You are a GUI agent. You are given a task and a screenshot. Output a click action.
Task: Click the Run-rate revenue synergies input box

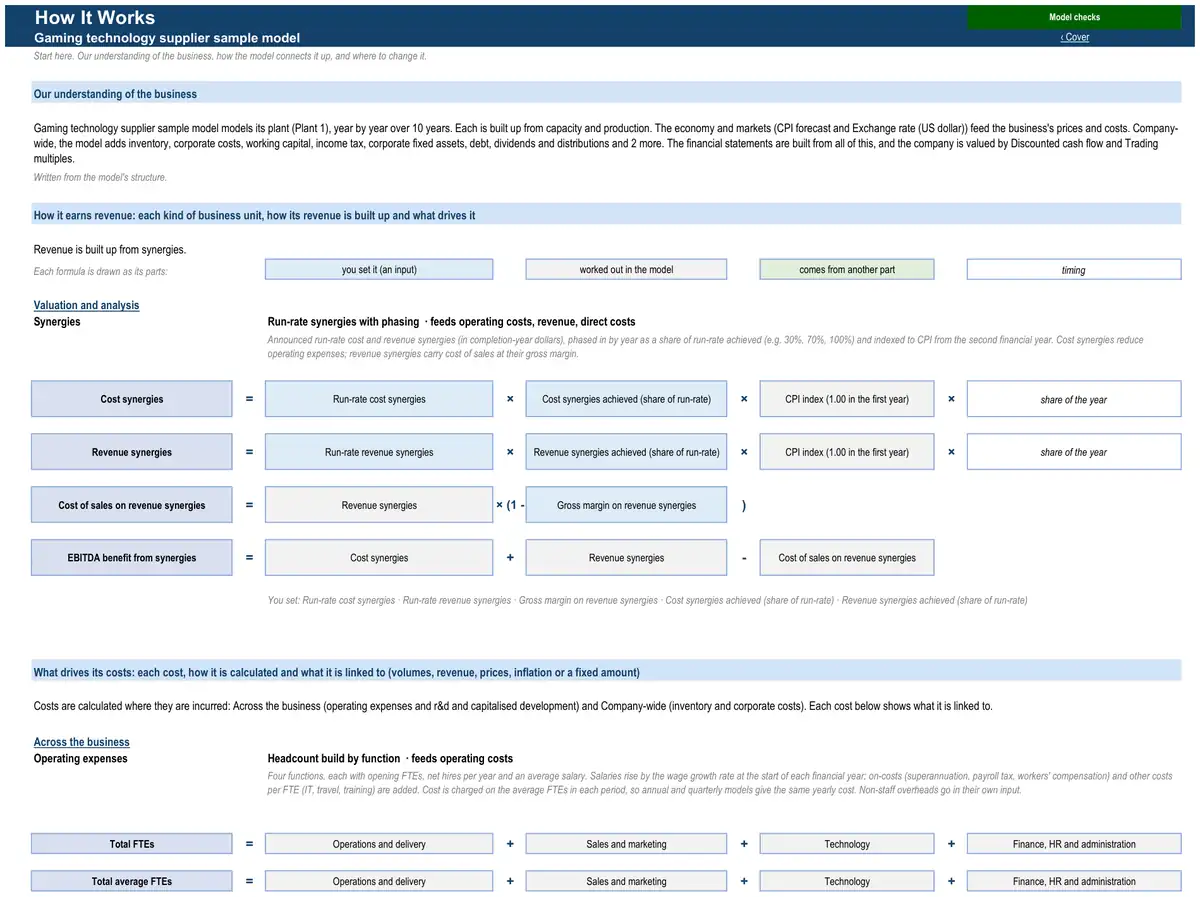coord(379,452)
